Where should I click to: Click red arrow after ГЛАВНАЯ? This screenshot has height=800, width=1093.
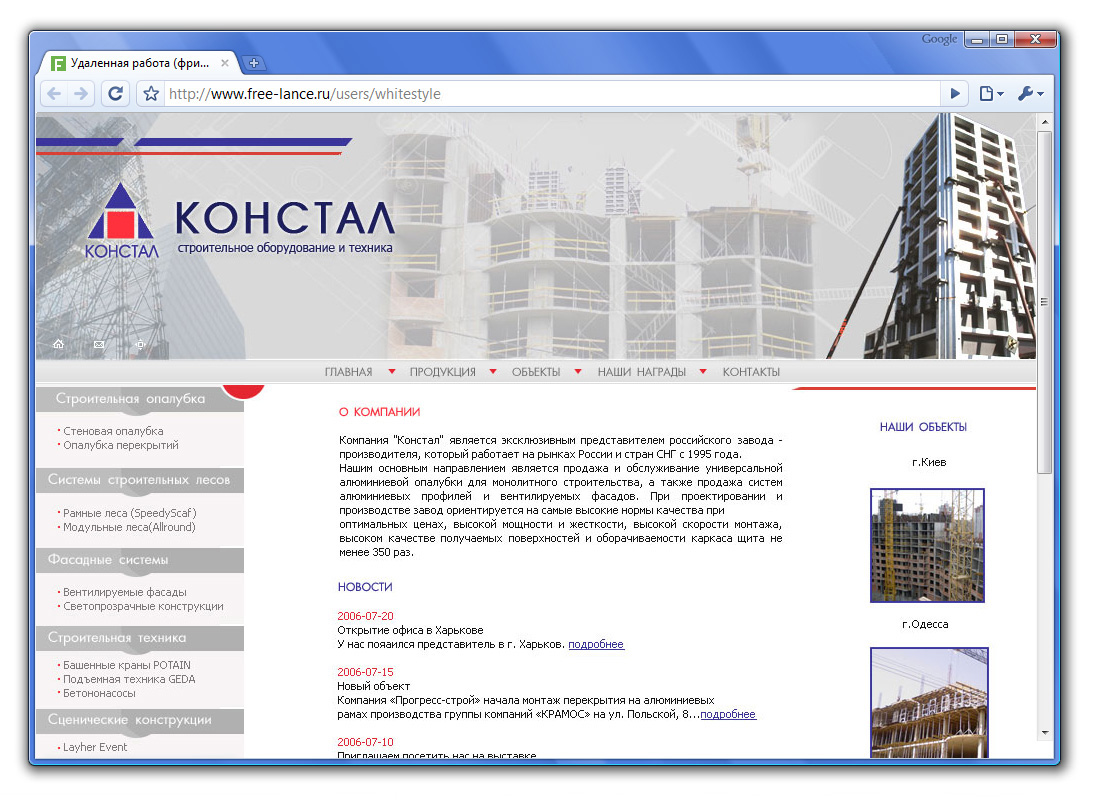point(392,372)
